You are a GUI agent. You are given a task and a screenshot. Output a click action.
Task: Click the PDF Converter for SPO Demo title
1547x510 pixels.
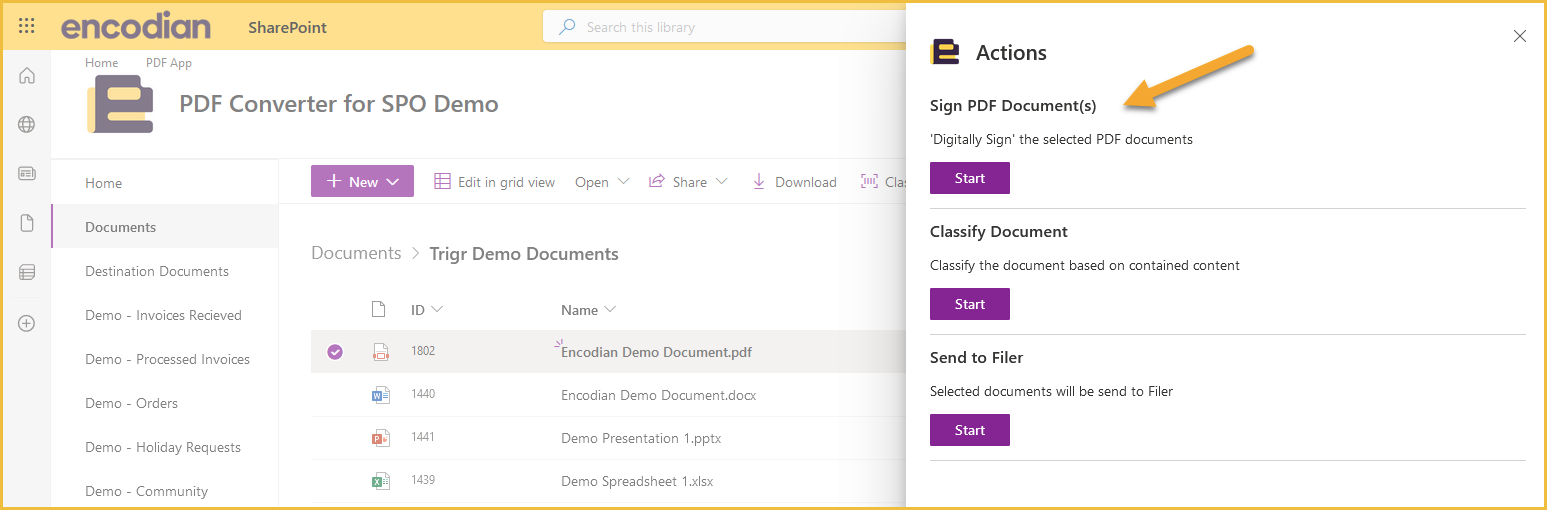click(x=339, y=103)
